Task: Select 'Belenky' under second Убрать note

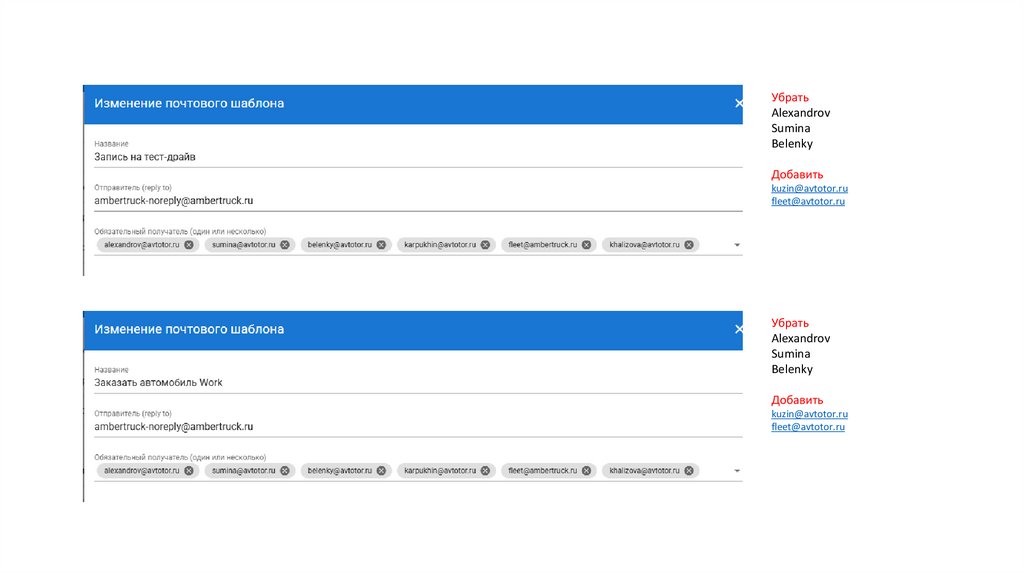Action: pyautogui.click(x=792, y=370)
